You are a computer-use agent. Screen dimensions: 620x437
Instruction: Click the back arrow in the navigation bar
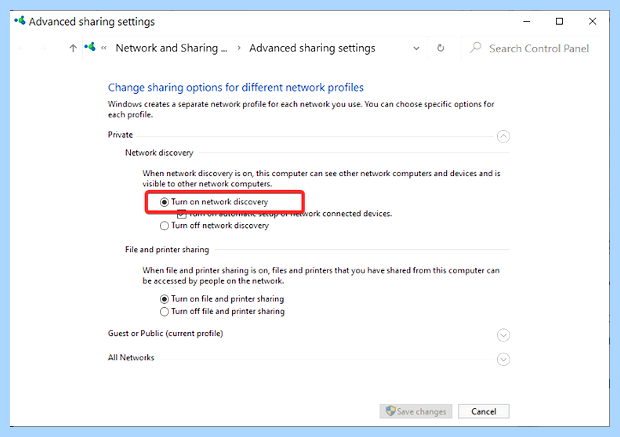click(23, 48)
